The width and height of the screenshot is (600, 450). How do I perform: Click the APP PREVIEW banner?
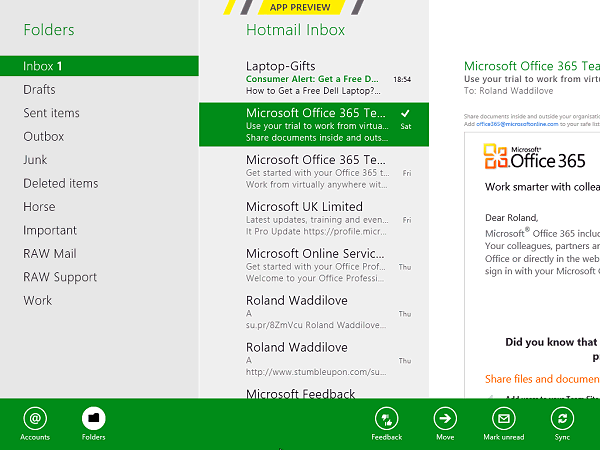[300, 7]
